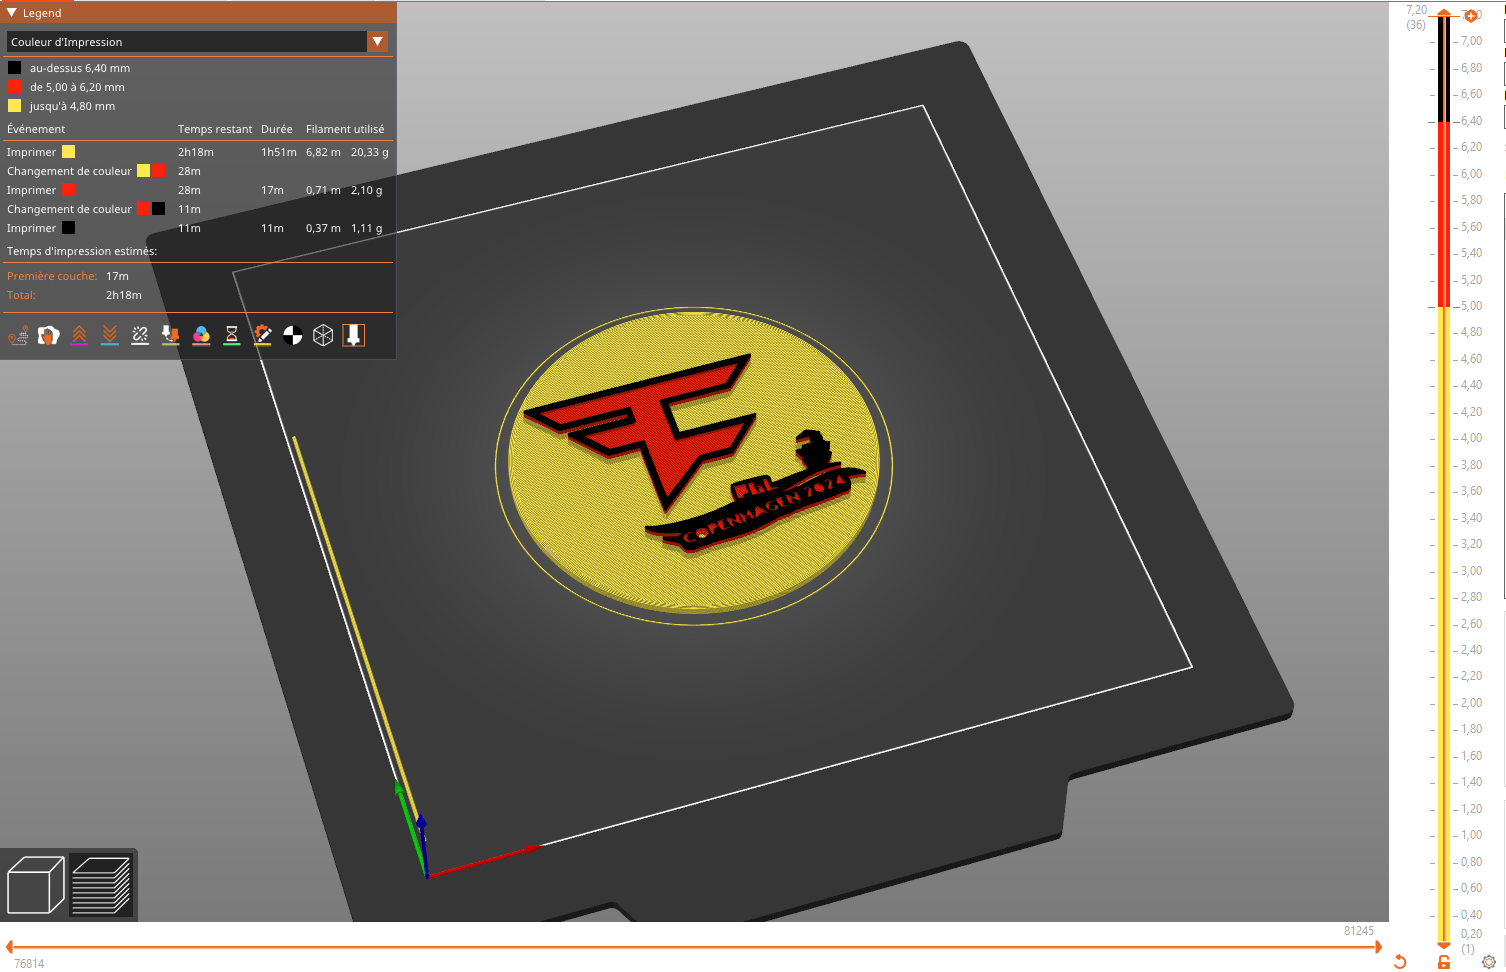
Task: Toggle retractions visibility icon
Action: click(x=79, y=335)
